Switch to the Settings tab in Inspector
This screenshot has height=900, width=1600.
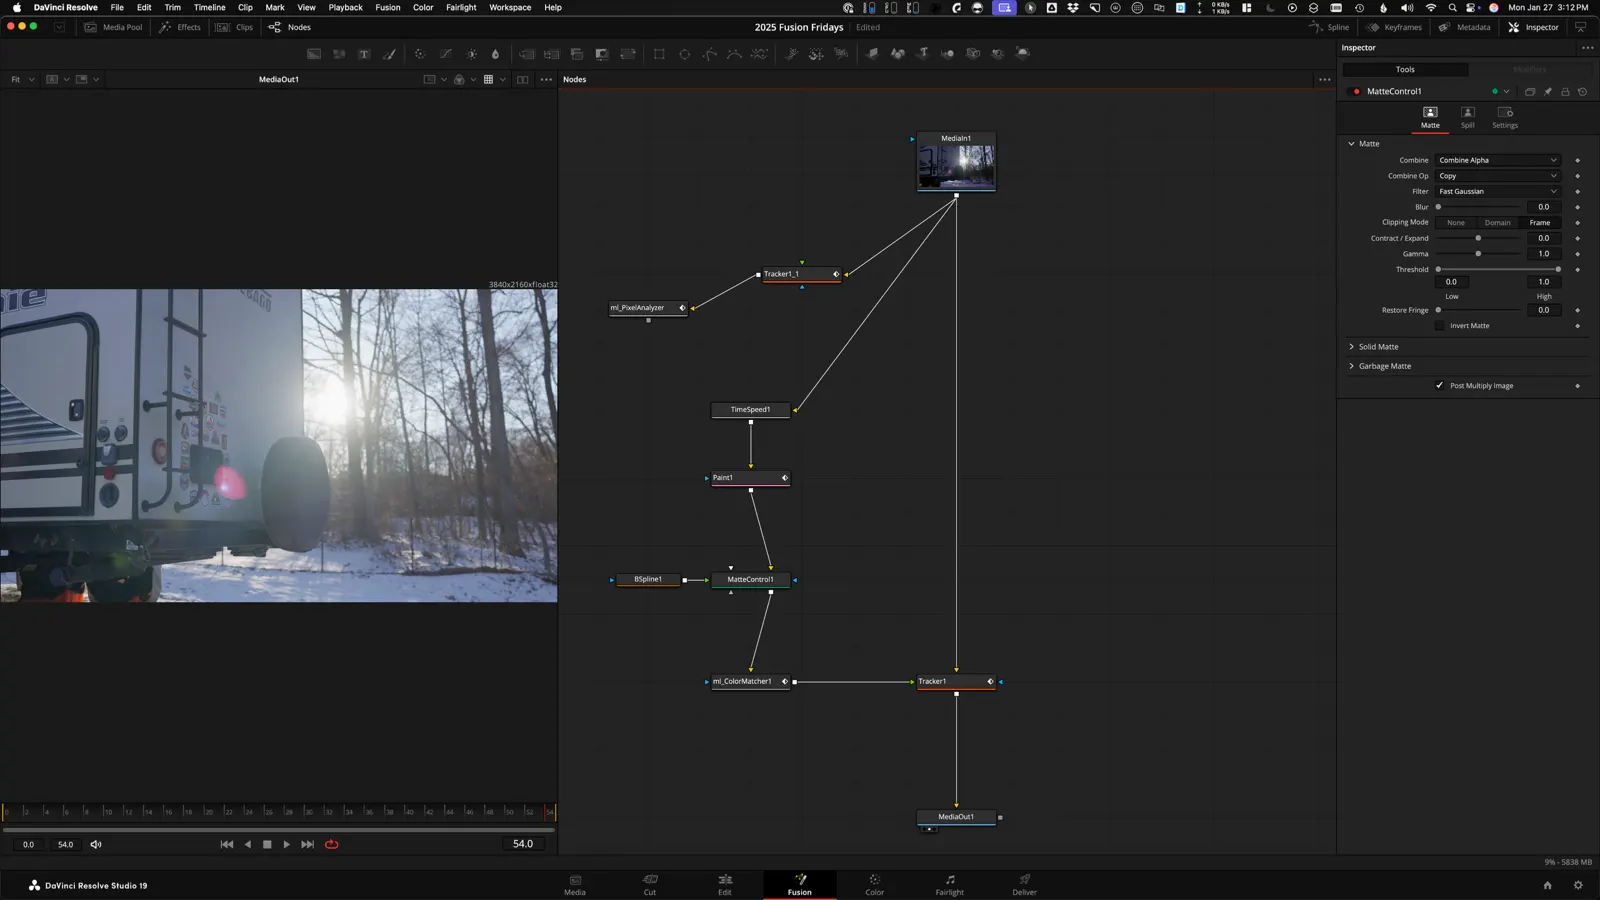click(x=1505, y=117)
